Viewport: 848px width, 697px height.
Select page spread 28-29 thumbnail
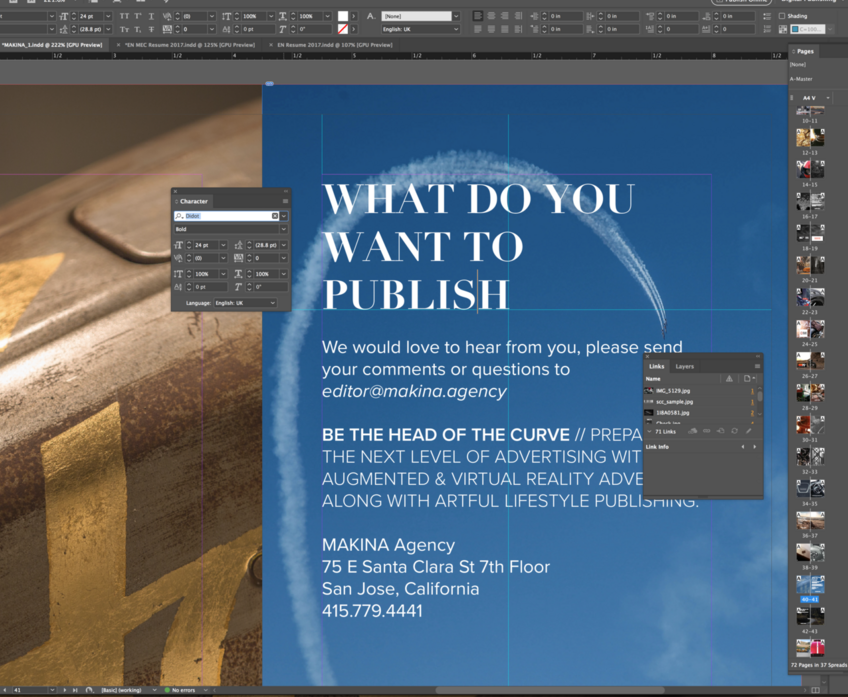click(810, 393)
